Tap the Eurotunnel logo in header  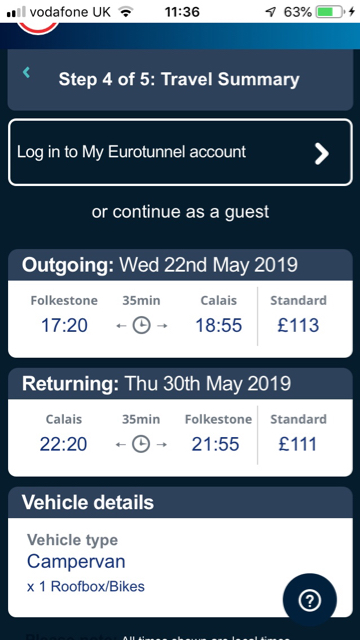pyautogui.click(x=38, y=28)
